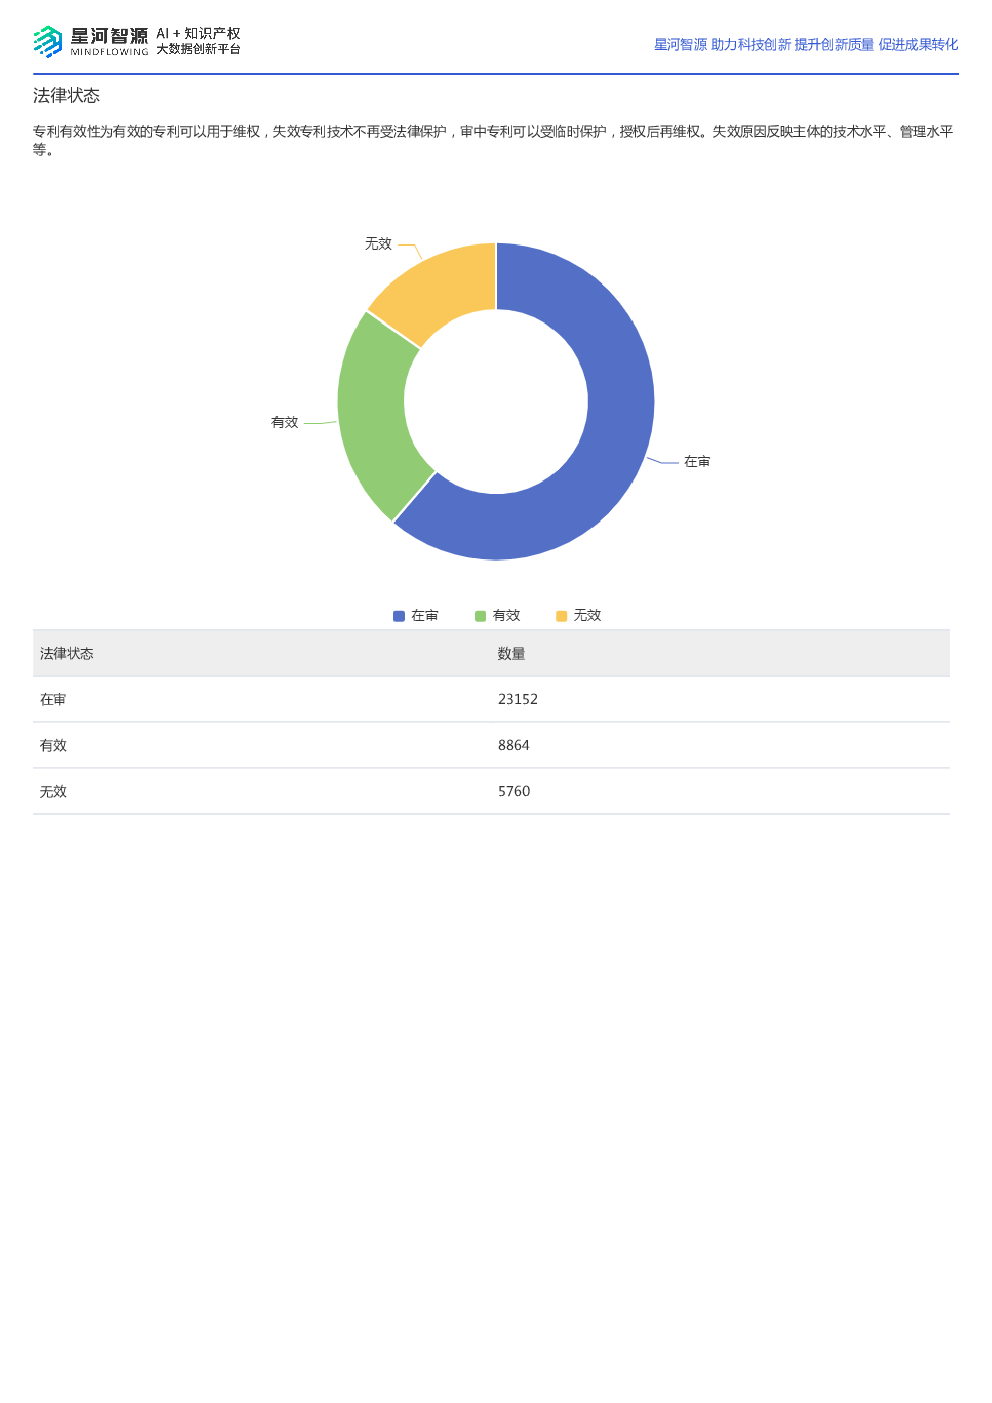
Task: Click the 星河智源 brand name text
Action: 109,36
